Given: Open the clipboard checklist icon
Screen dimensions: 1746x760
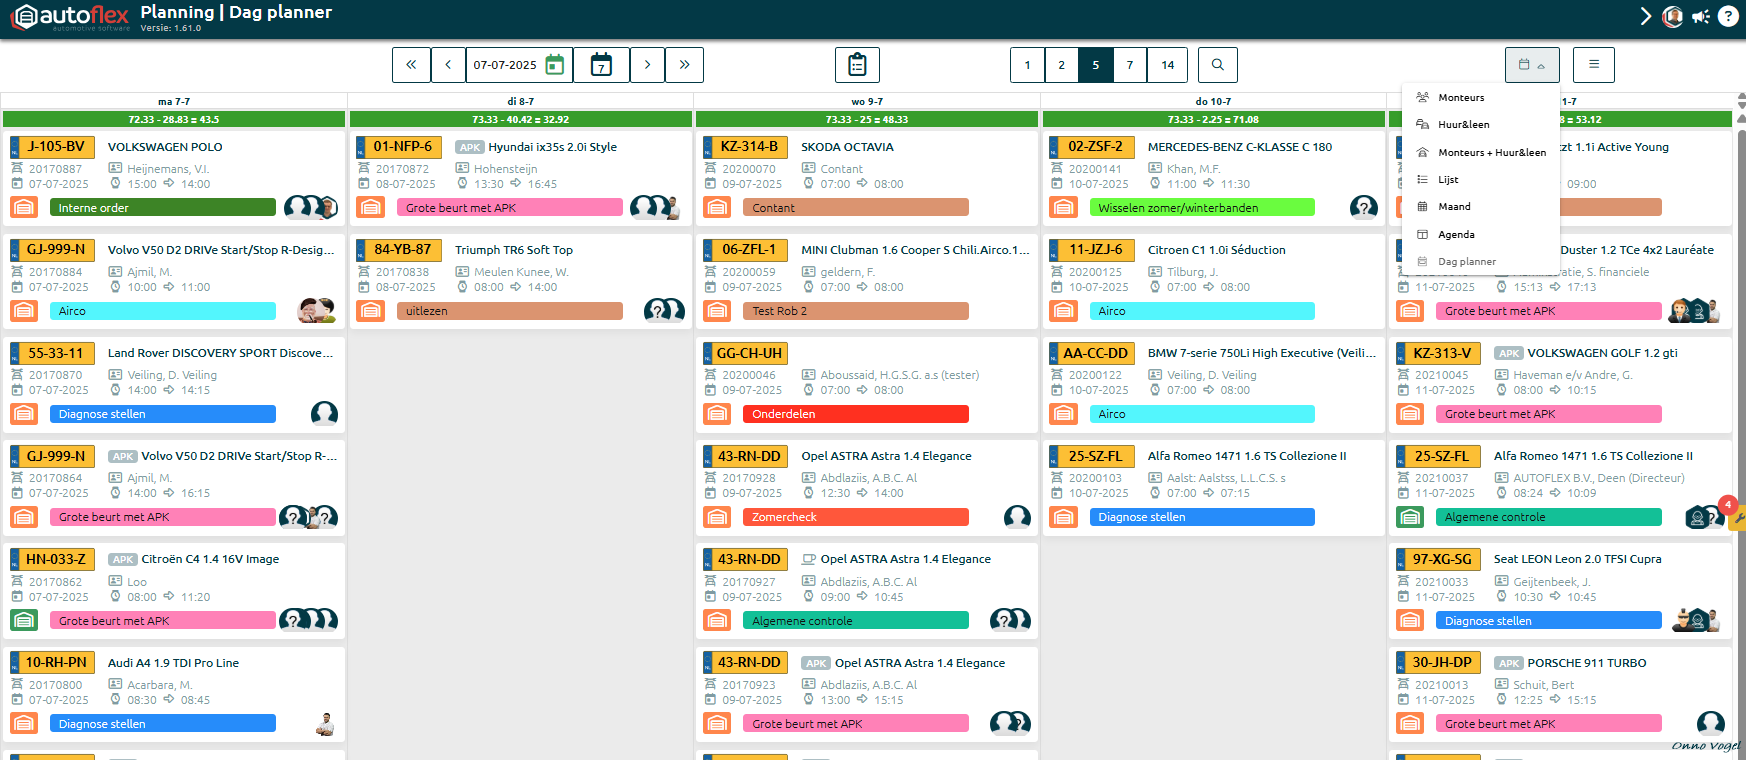Looking at the screenshot, I should 857,65.
